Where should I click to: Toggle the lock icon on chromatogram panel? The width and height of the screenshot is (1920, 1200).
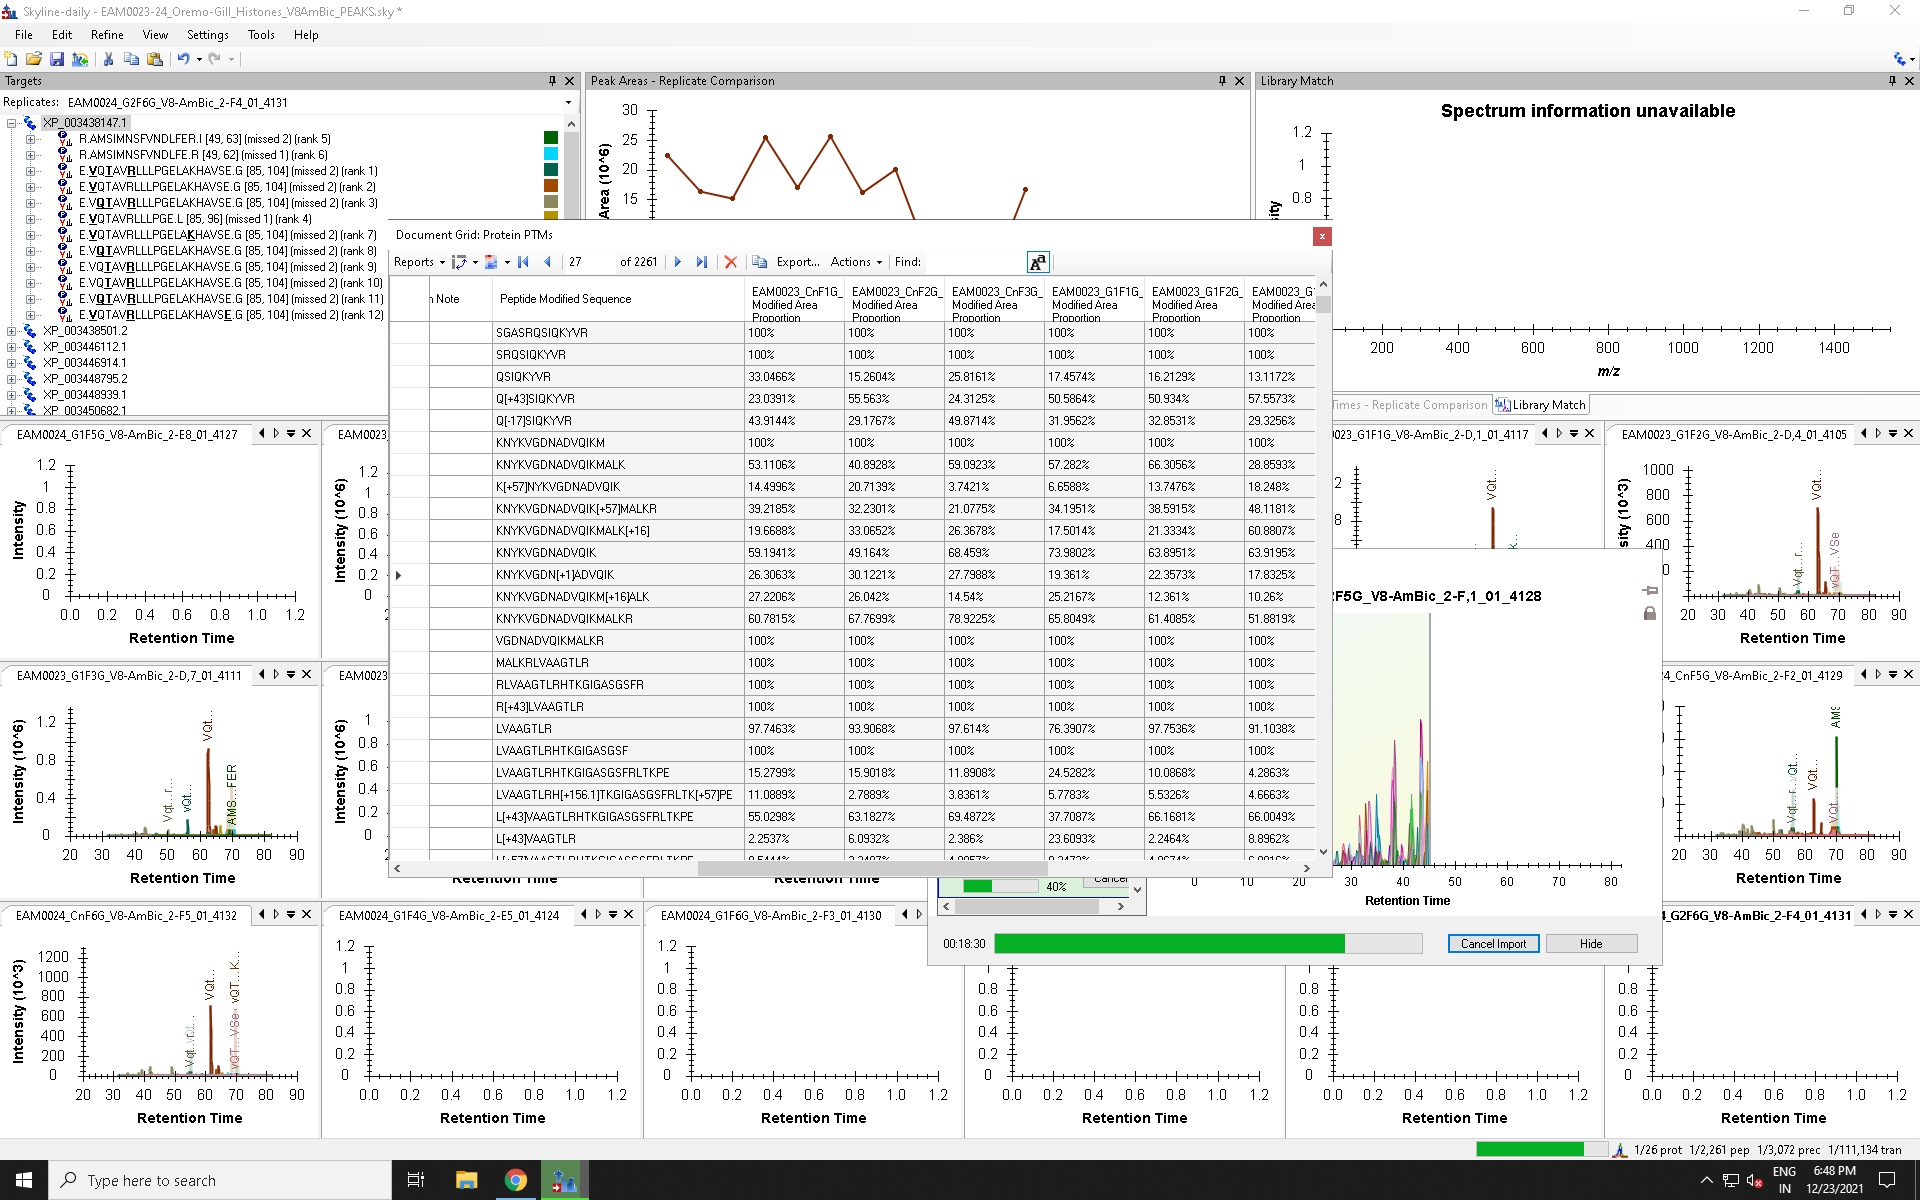[1650, 613]
